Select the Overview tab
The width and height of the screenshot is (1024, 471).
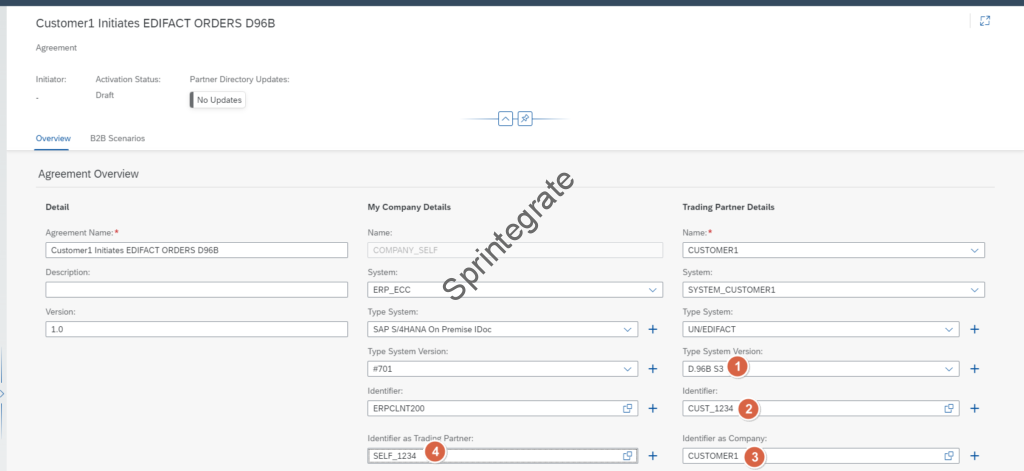(53, 138)
